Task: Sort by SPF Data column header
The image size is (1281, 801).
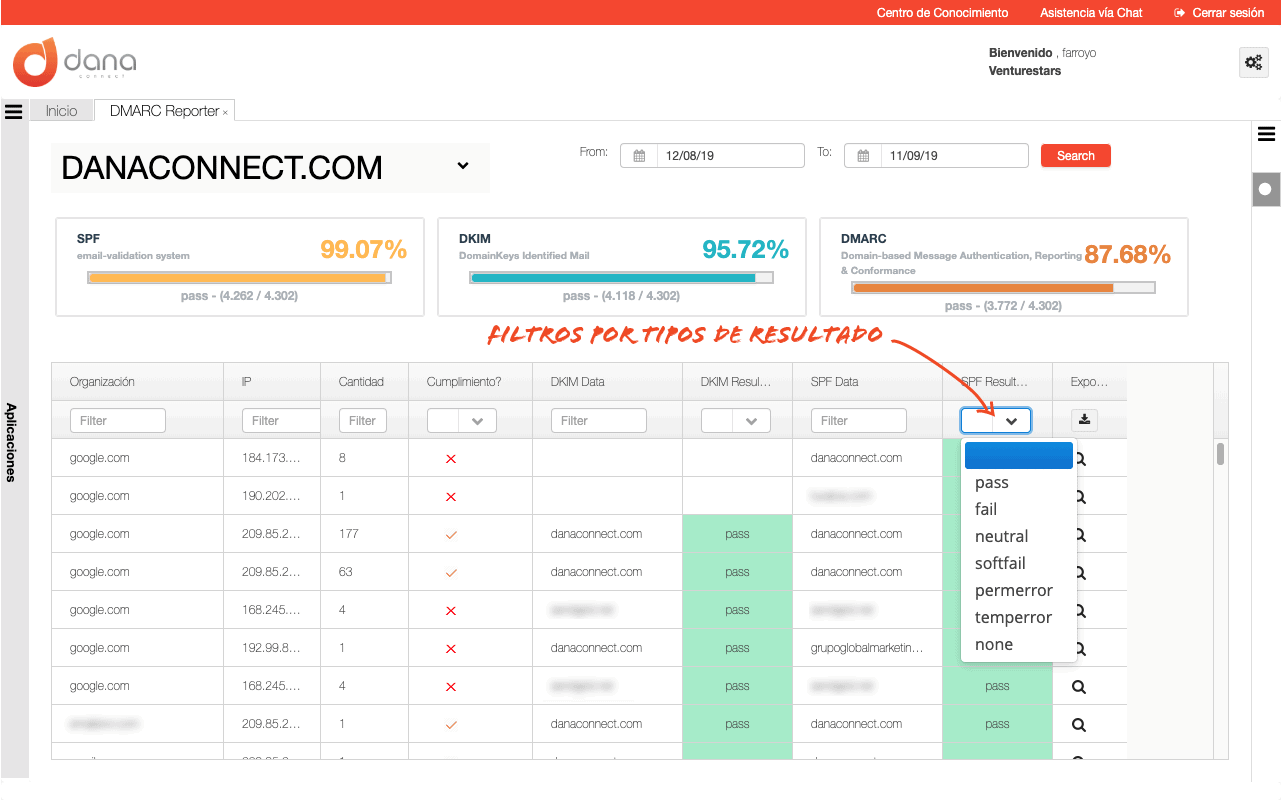Action: 867,382
